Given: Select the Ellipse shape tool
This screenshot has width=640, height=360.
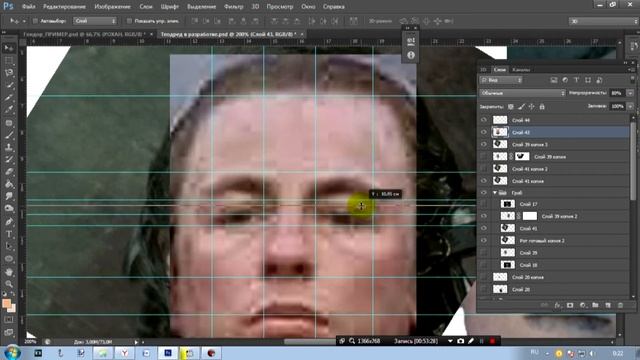Looking at the screenshot, I should (9, 259).
